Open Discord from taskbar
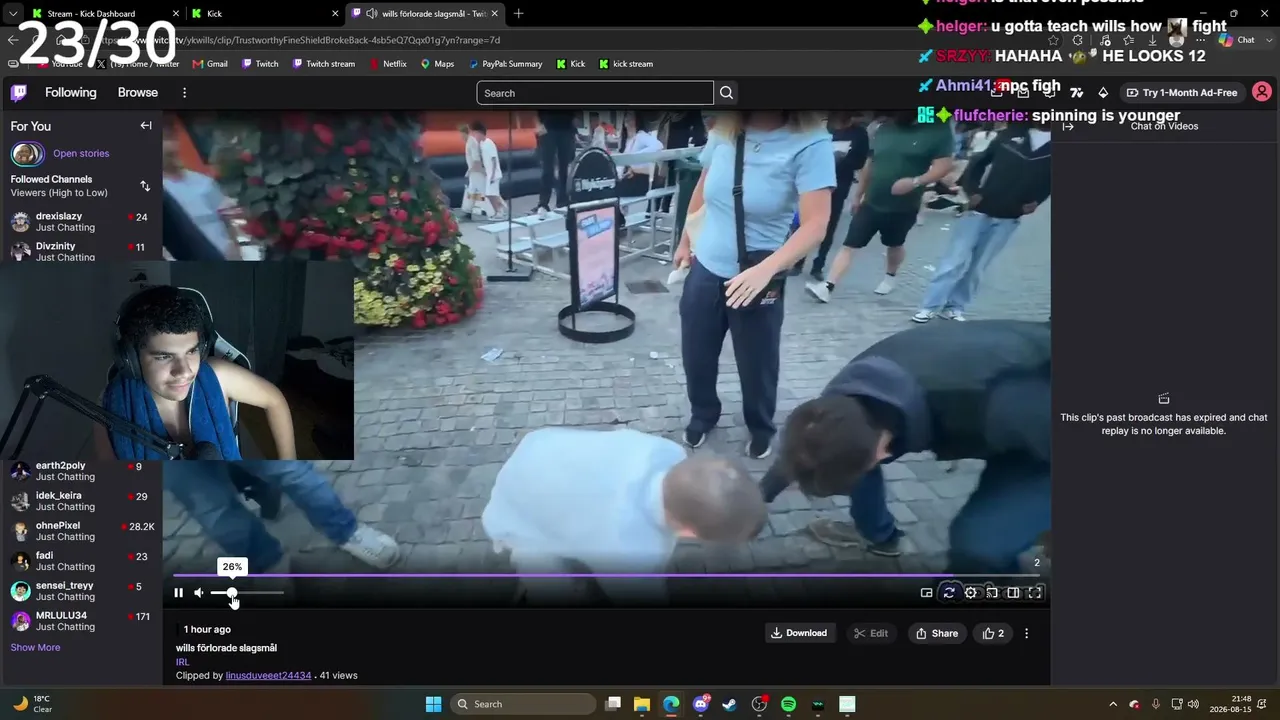The height and width of the screenshot is (720, 1280). (x=701, y=704)
